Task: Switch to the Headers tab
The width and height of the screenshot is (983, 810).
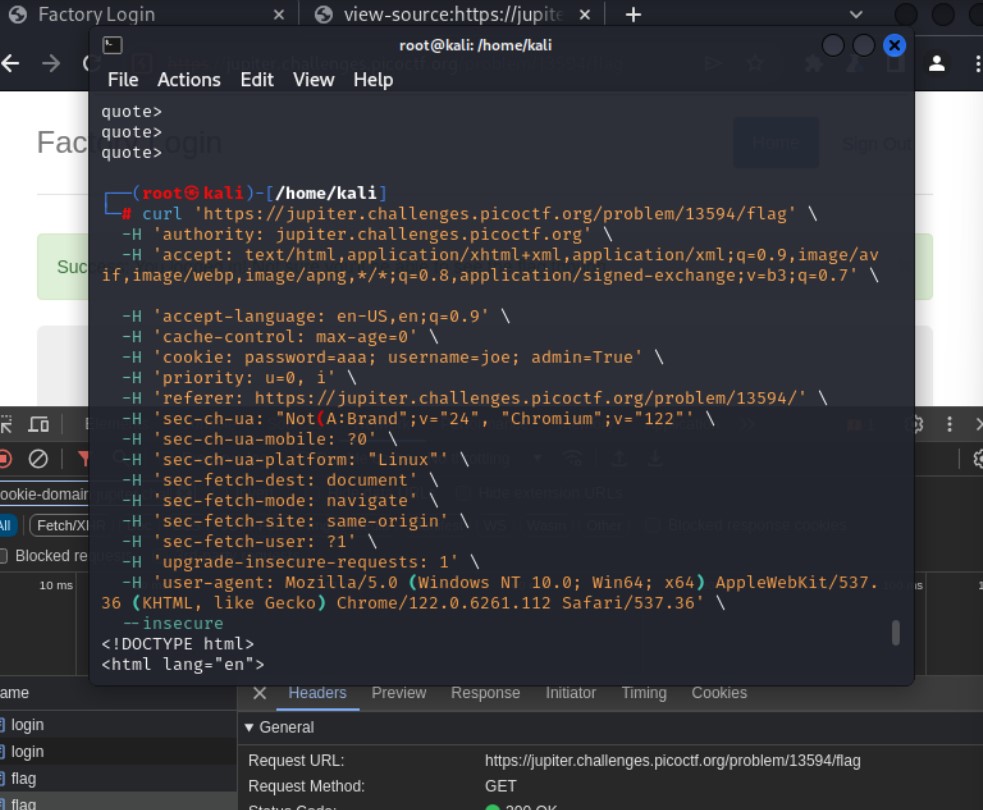Action: pyautogui.click(x=317, y=693)
